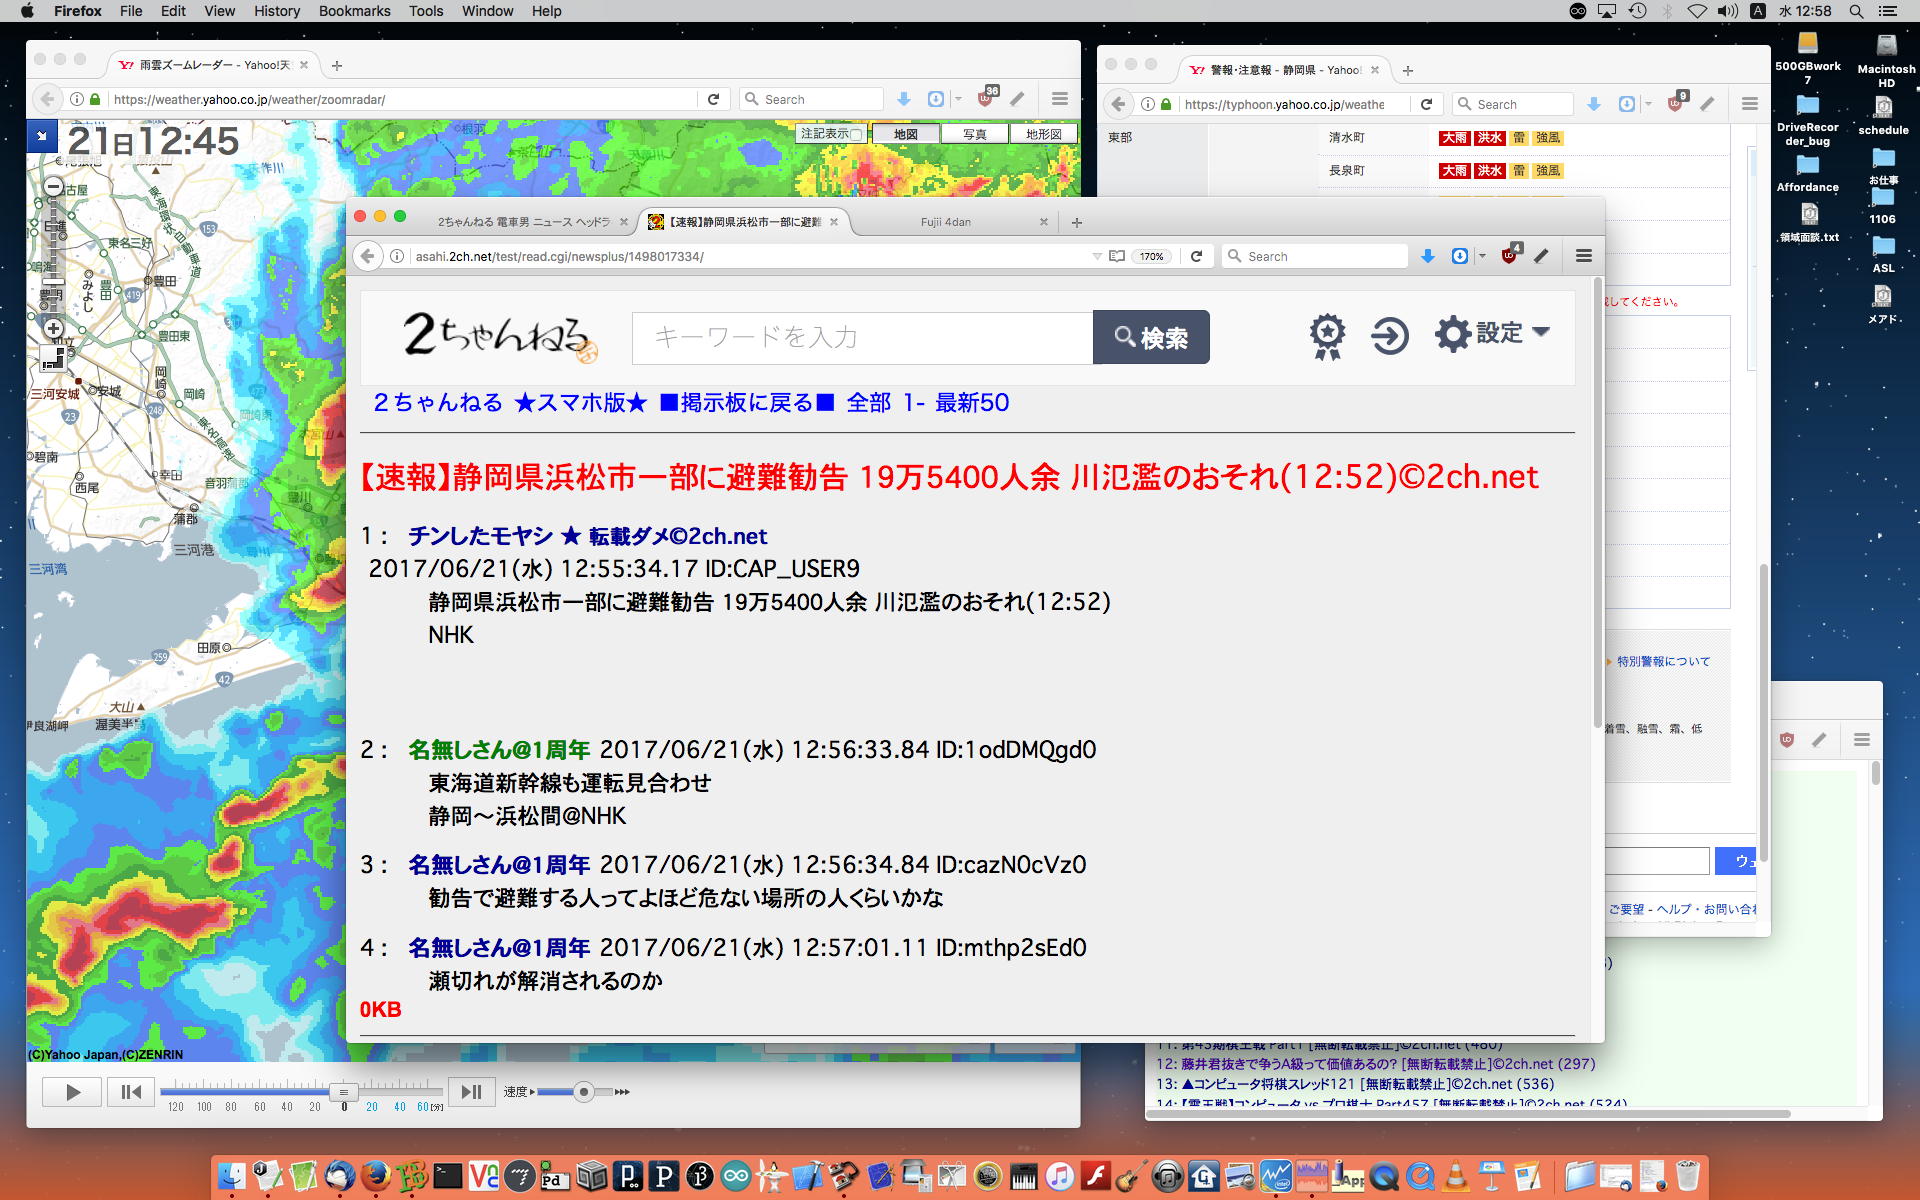Select the 地形図 map type
Screen dimensions: 1920x1200
coord(1043,134)
